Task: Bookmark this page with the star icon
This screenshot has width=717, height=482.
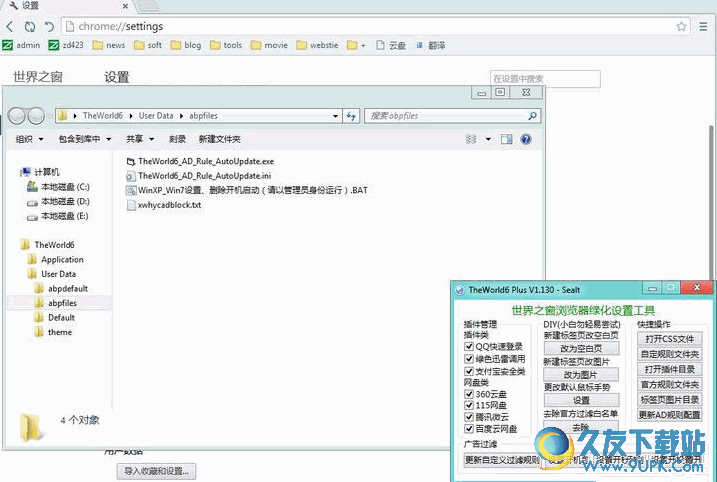Action: pyautogui.click(x=681, y=27)
